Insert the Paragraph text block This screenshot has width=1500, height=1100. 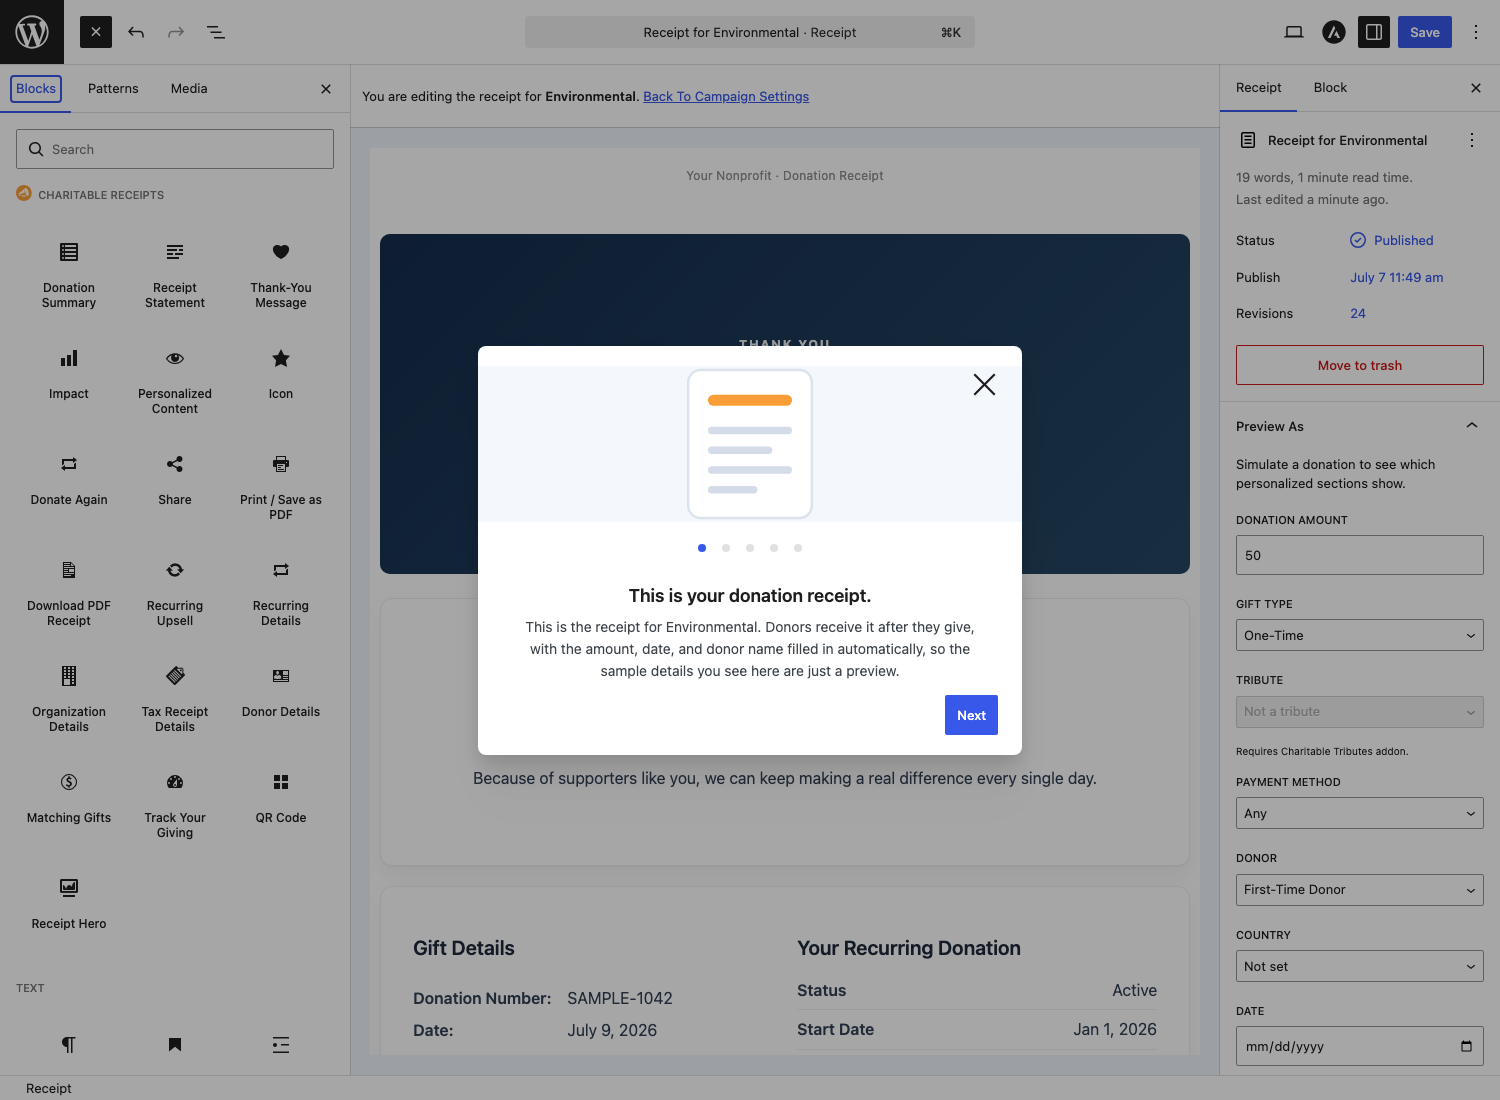pos(69,1045)
